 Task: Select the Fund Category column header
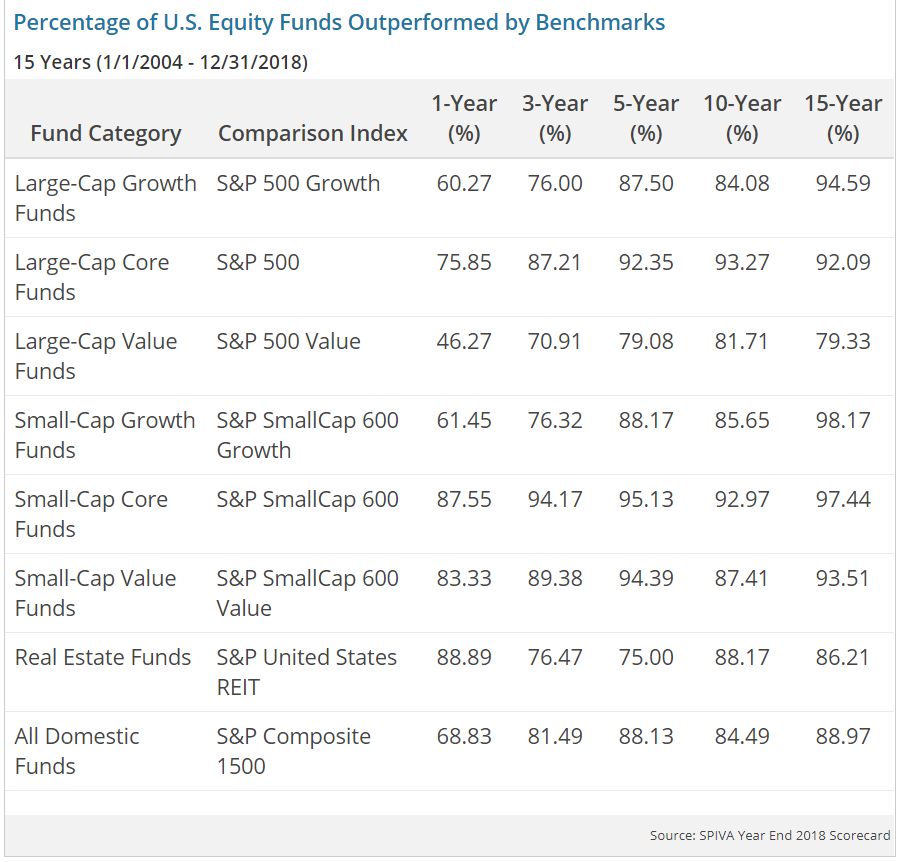106,133
